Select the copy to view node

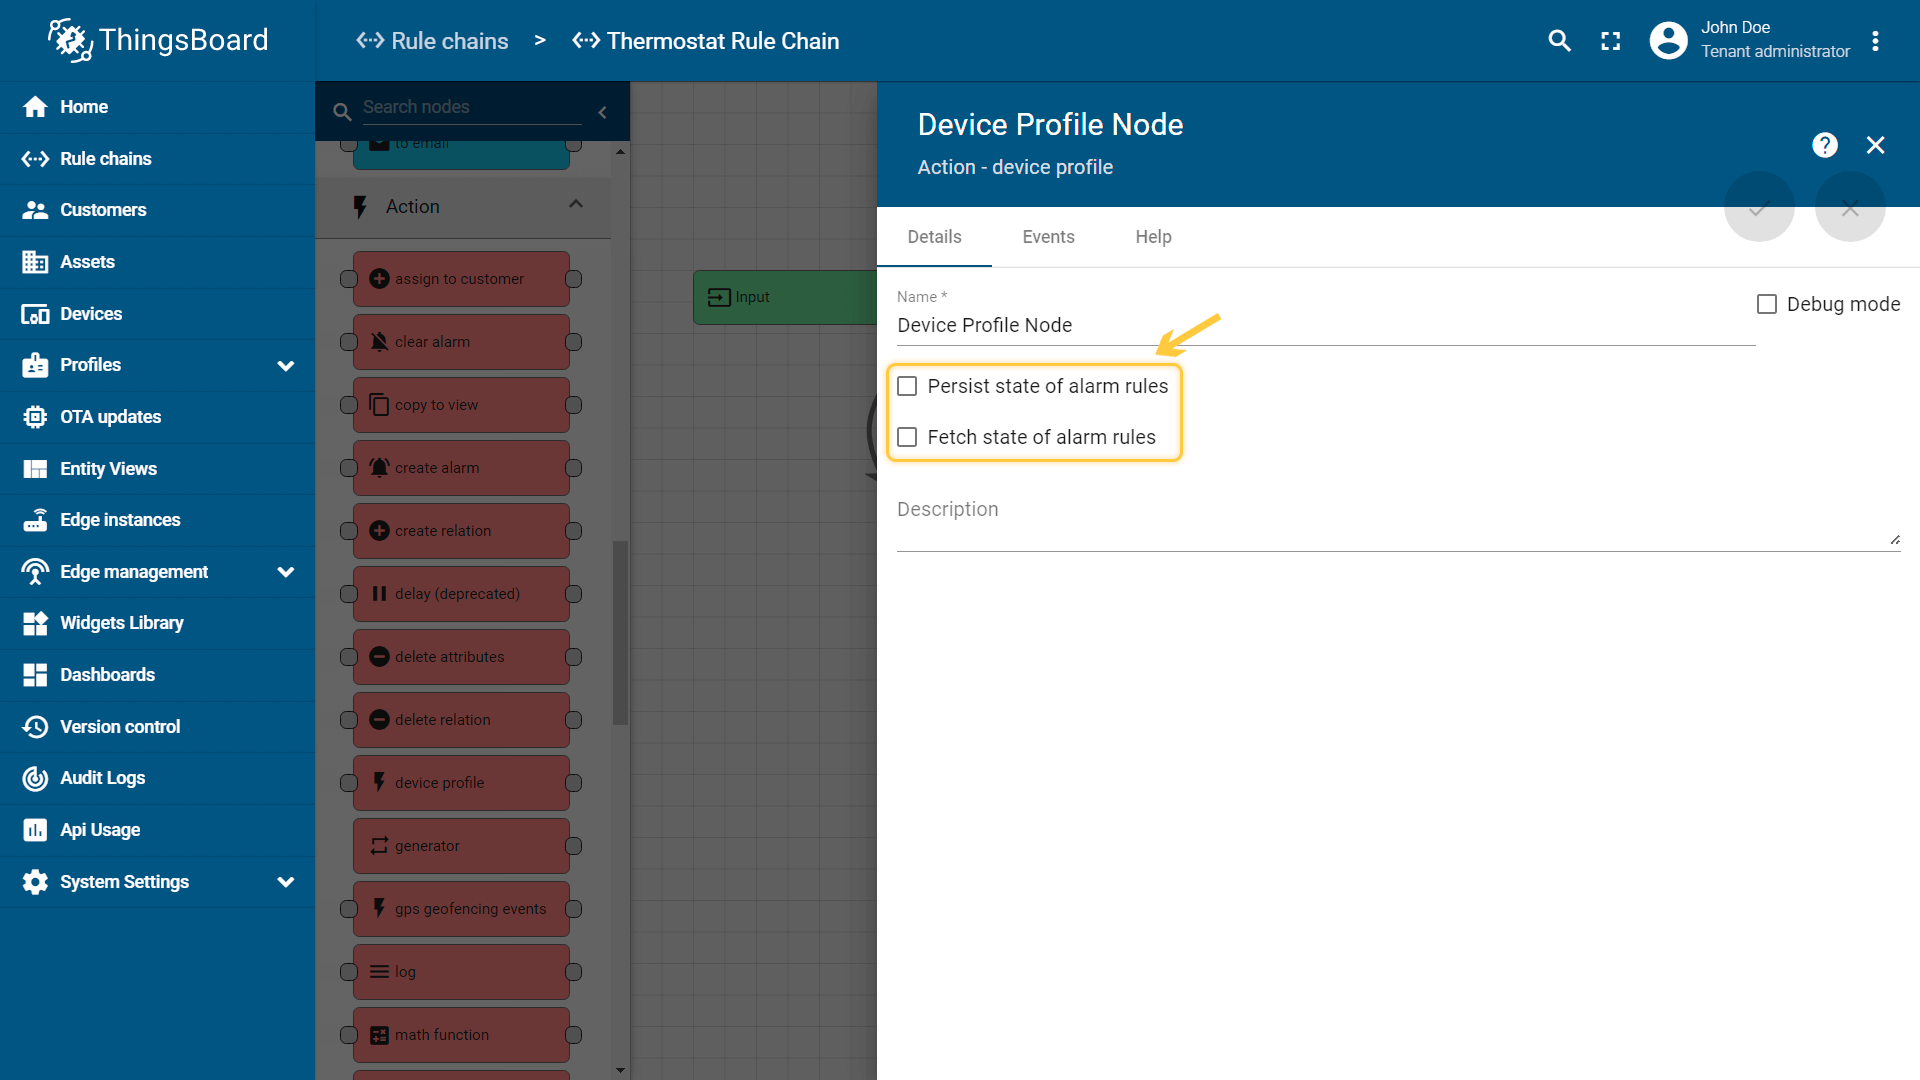coord(461,405)
